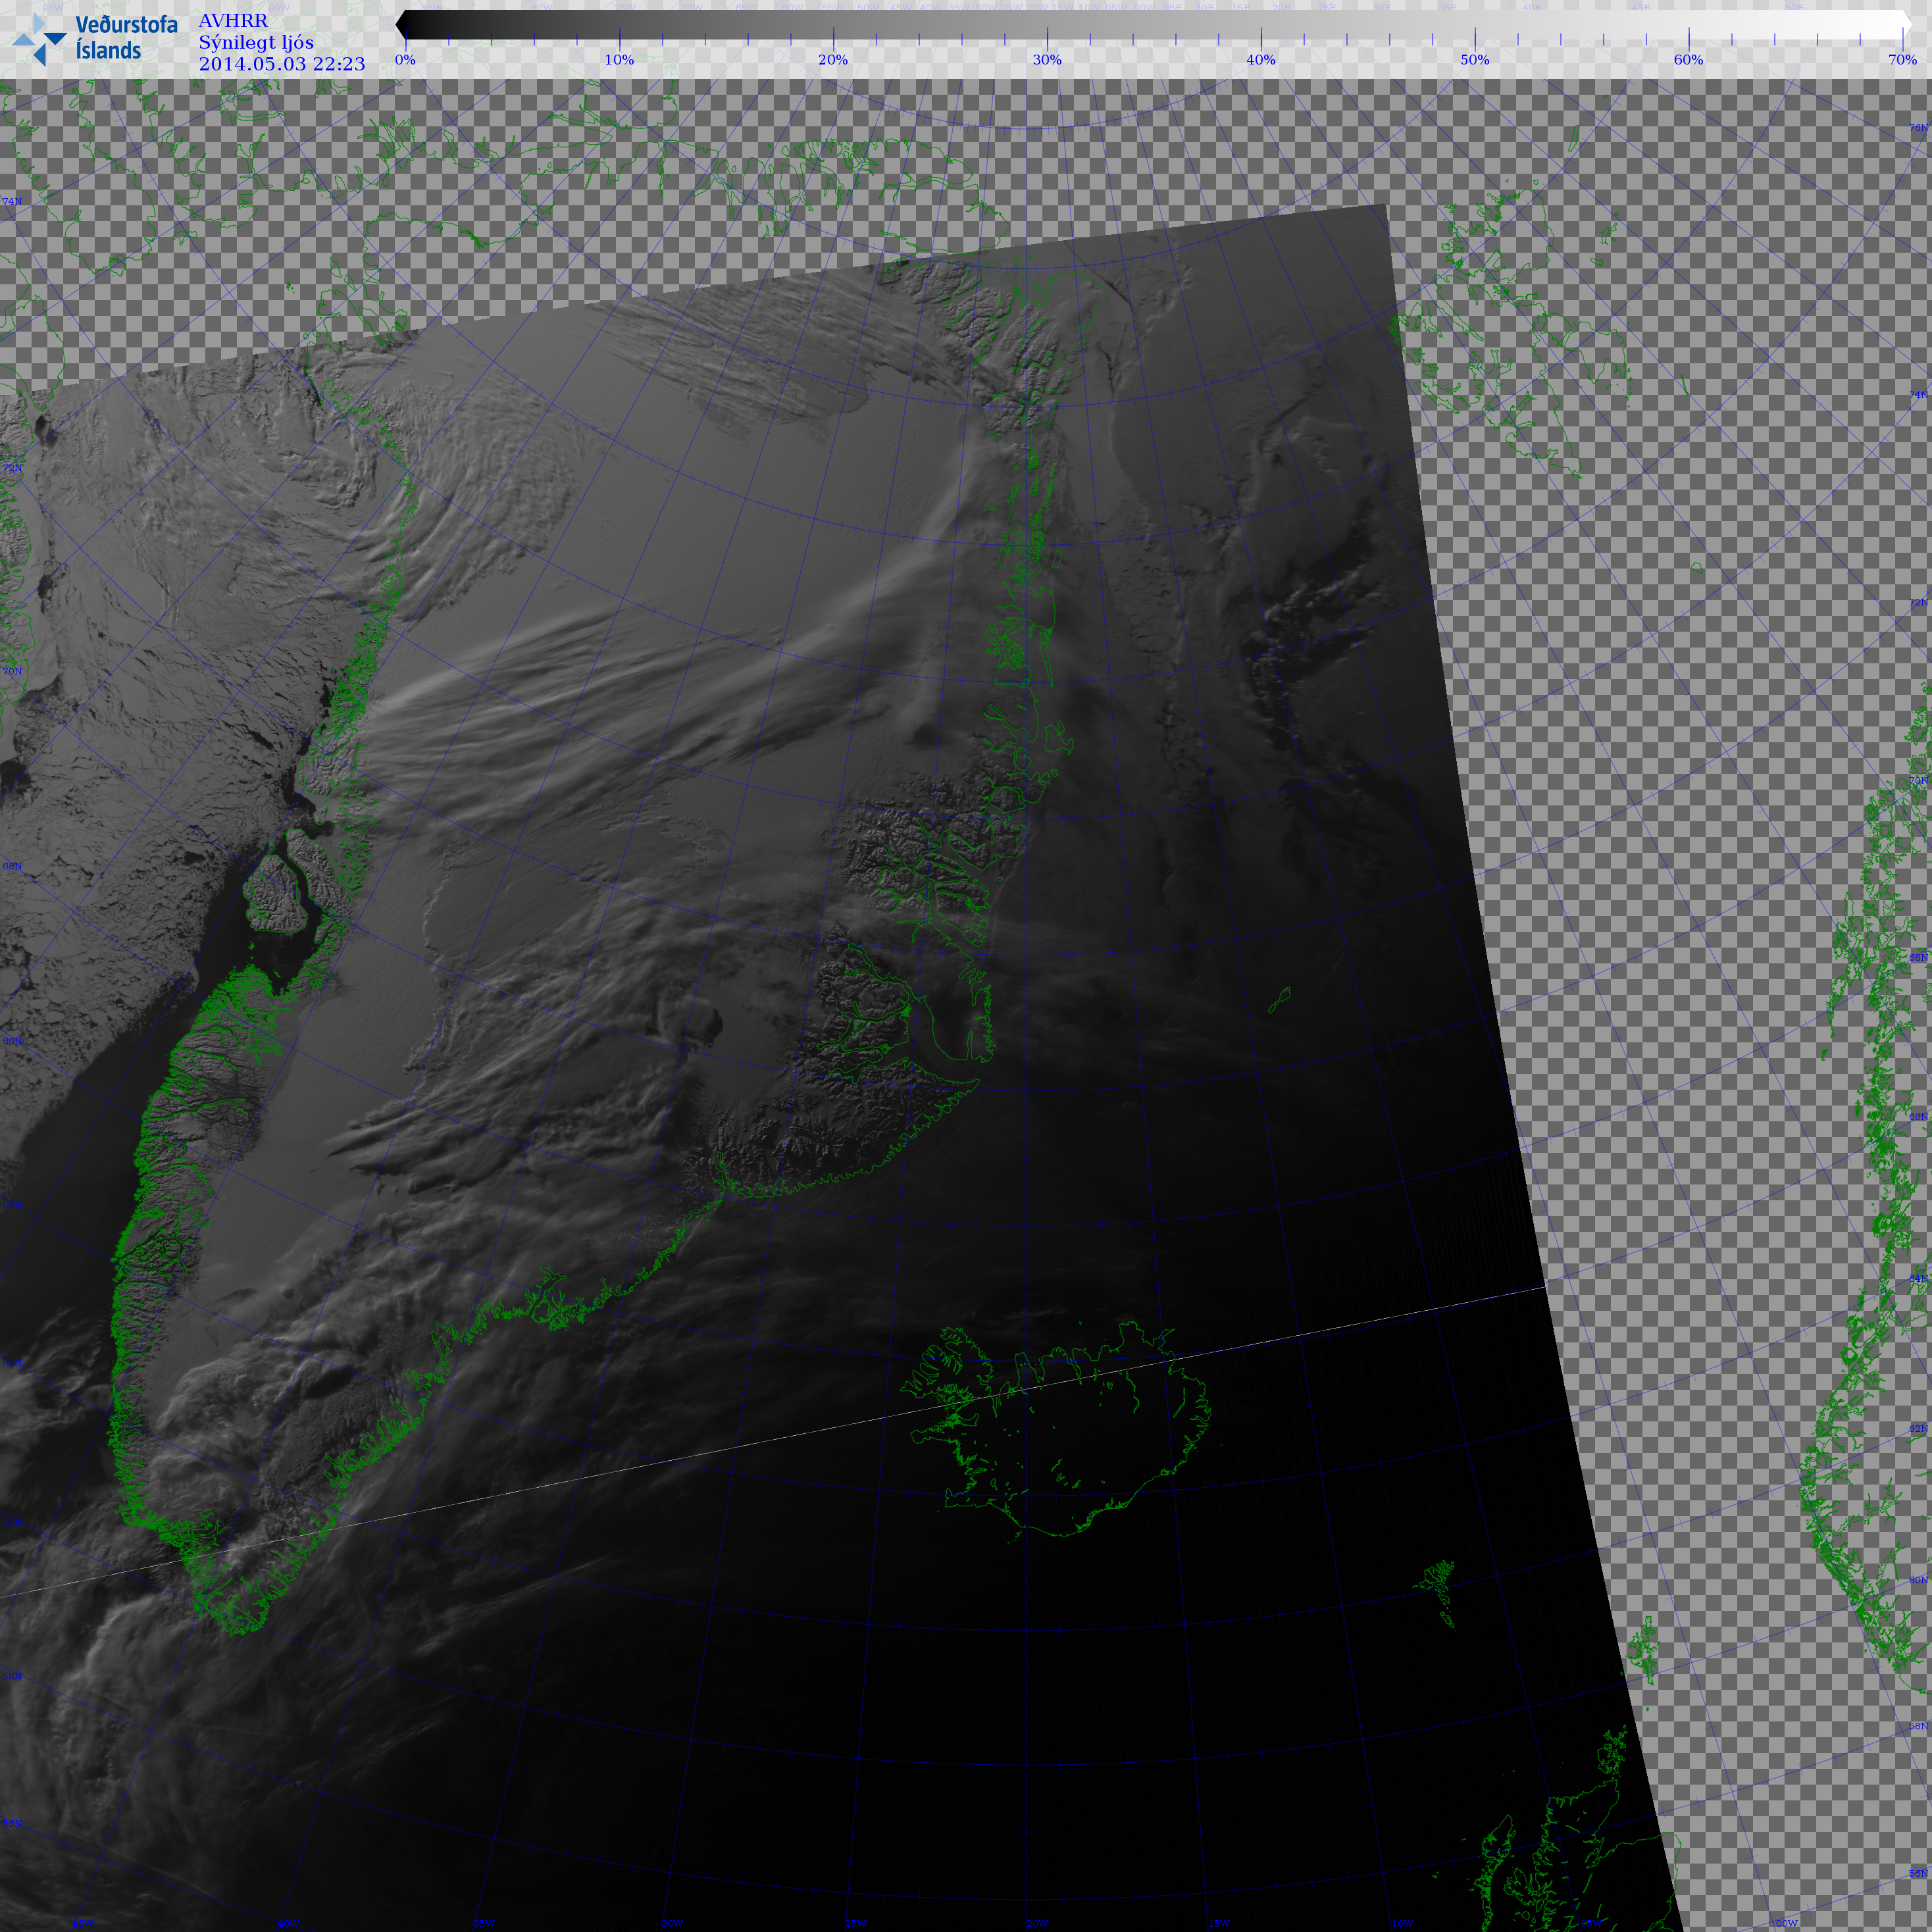This screenshot has width=1932, height=1932.
Task: Click the 0% label on the scale
Action: pyautogui.click(x=405, y=60)
